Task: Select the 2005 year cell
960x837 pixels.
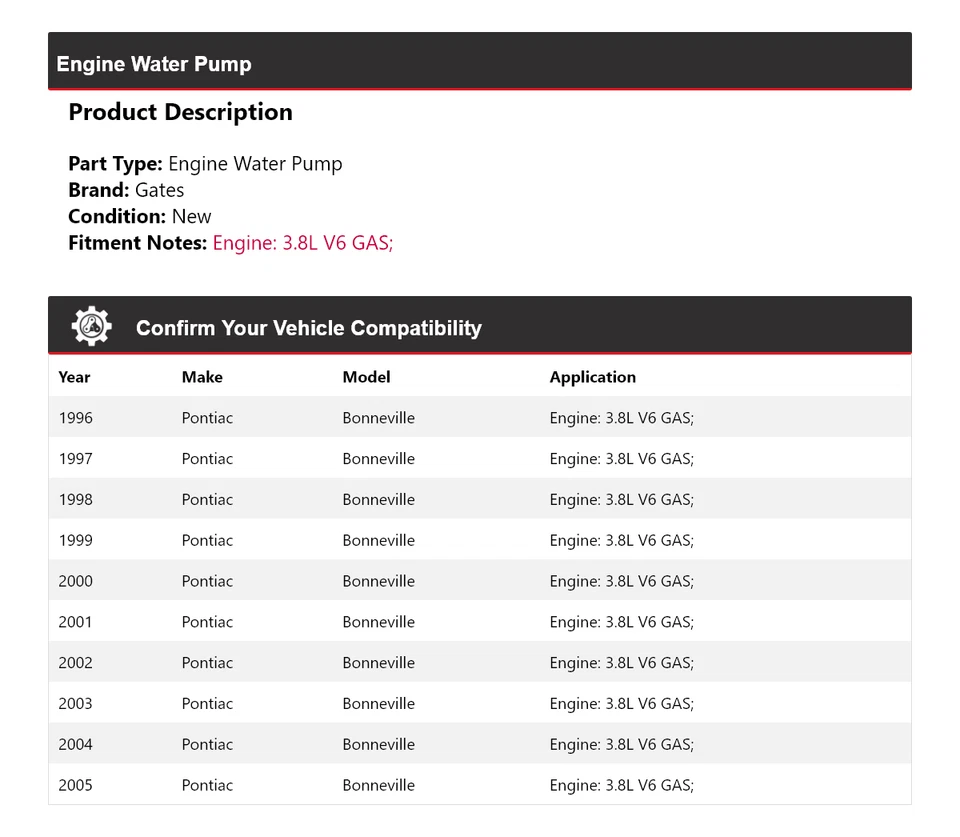Action: click(76, 785)
